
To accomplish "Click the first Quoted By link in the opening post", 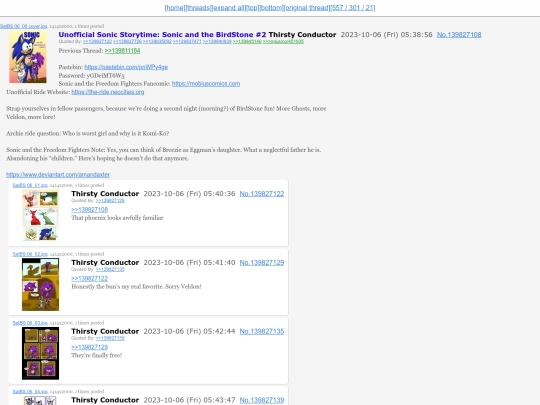I will (97, 42).
